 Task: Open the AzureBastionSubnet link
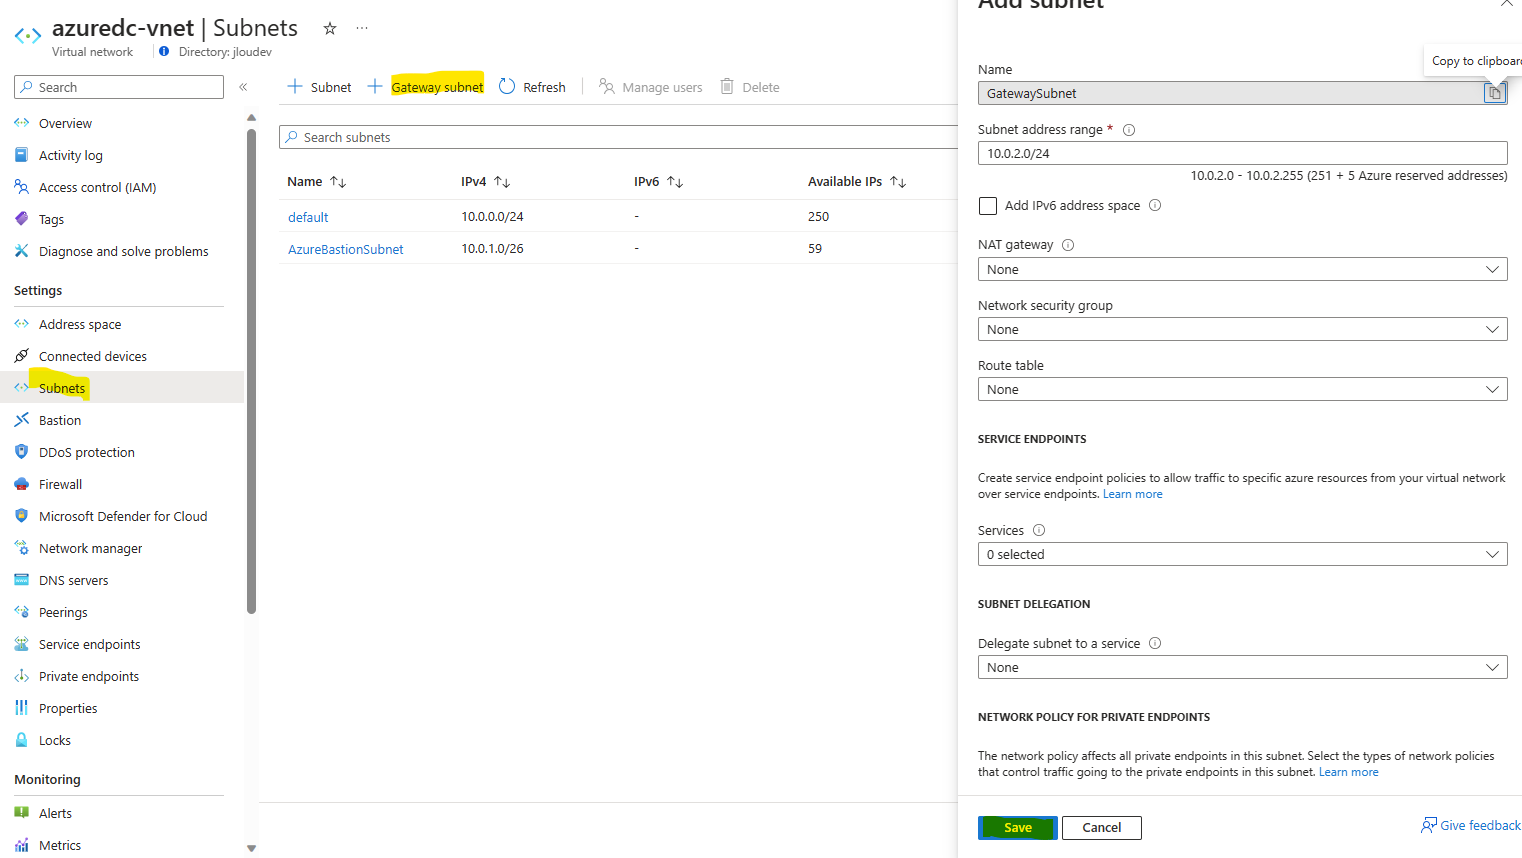point(345,249)
